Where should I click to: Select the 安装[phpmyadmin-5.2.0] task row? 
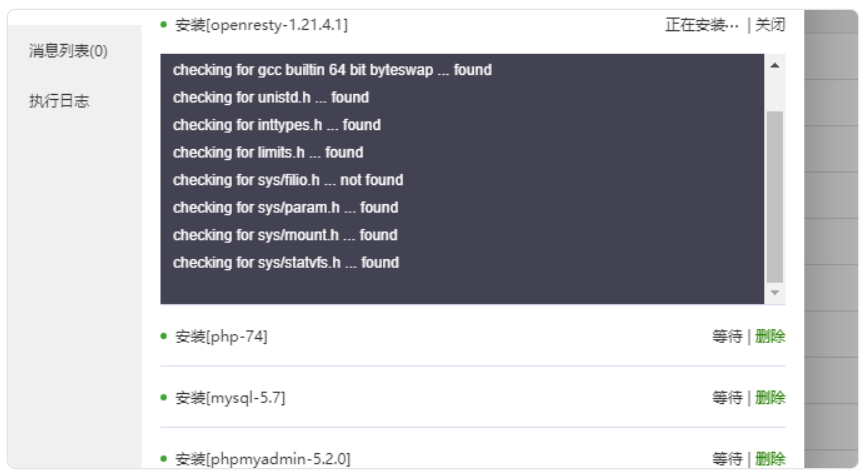click(473, 457)
